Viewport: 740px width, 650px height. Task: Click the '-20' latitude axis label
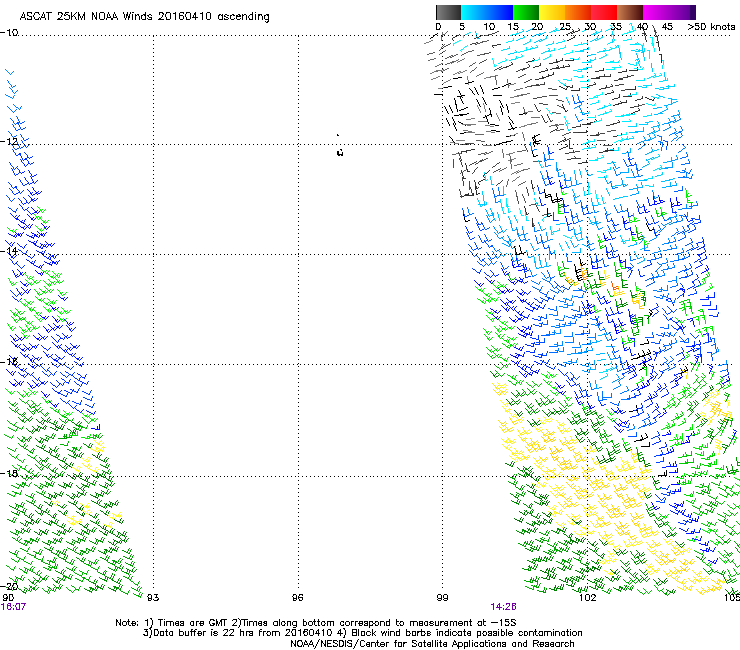(x=9, y=586)
